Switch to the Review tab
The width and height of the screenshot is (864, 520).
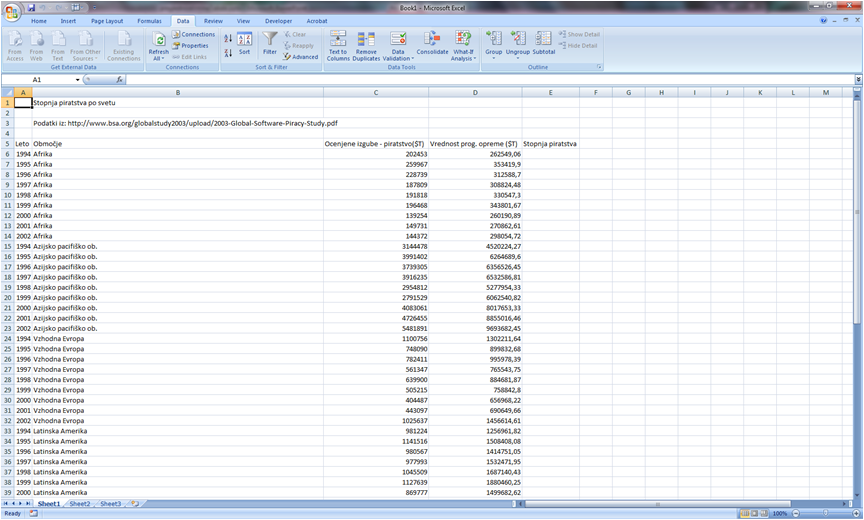pyautogui.click(x=213, y=21)
